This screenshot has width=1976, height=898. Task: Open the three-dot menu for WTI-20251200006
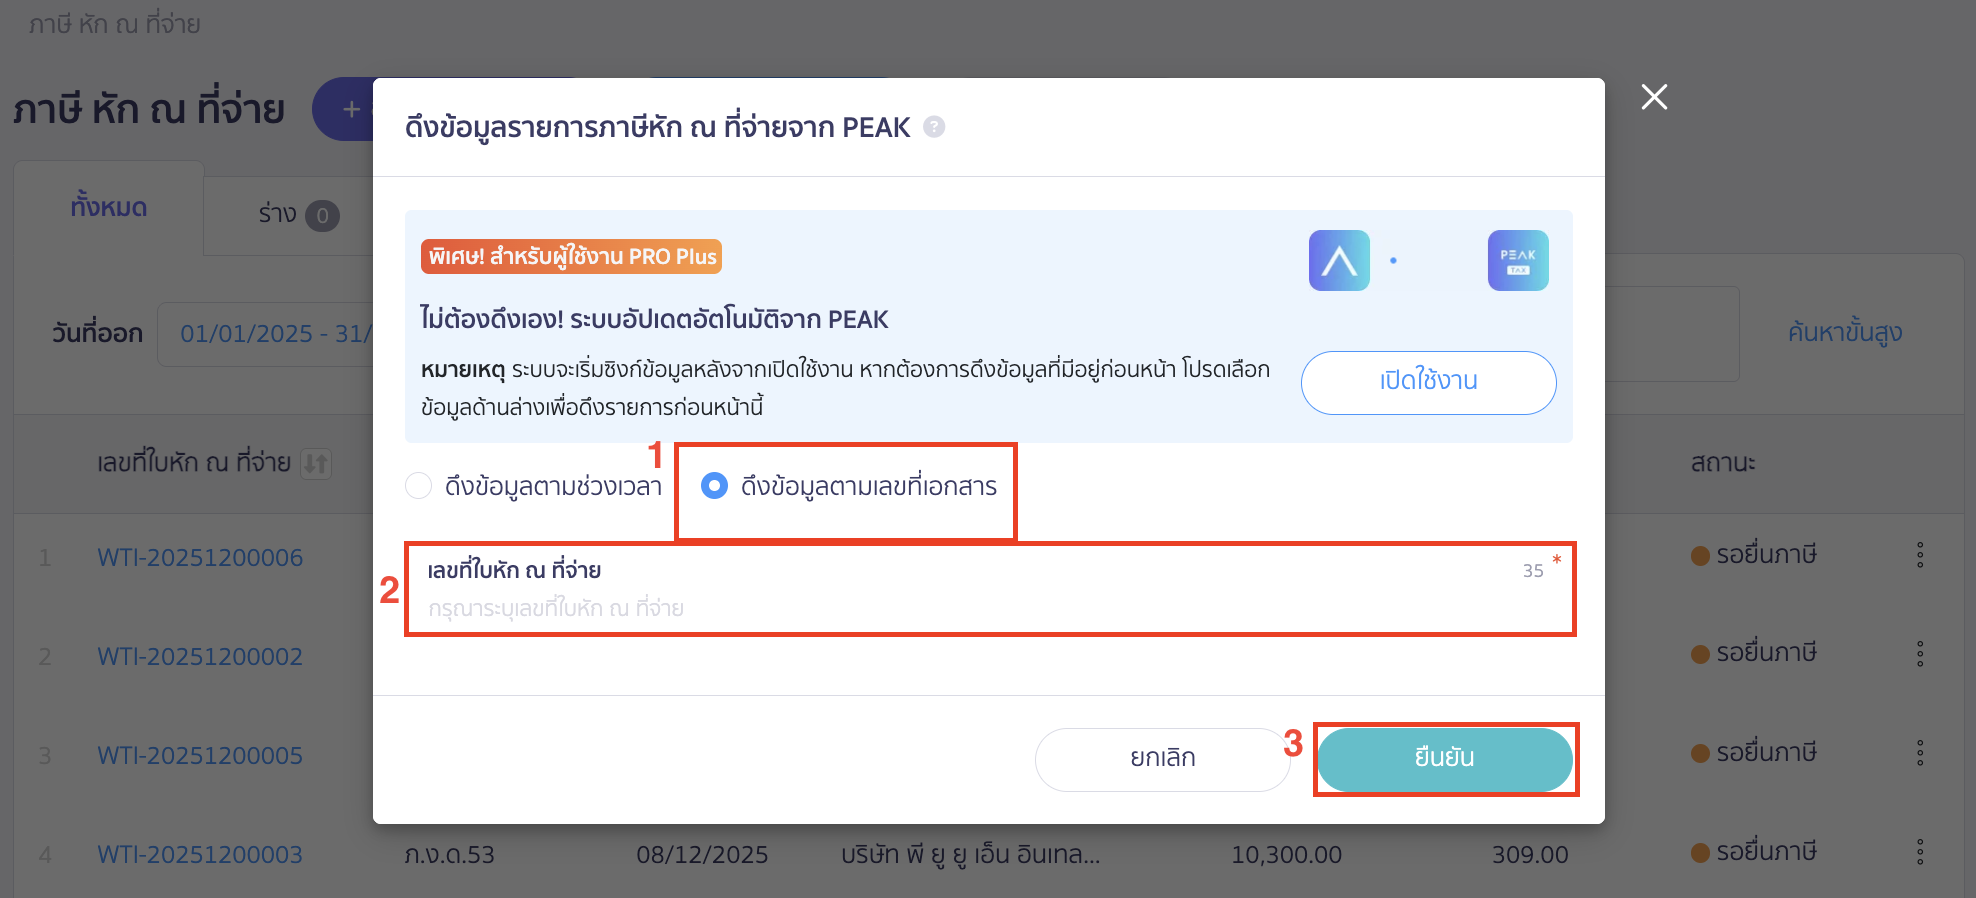(1921, 555)
